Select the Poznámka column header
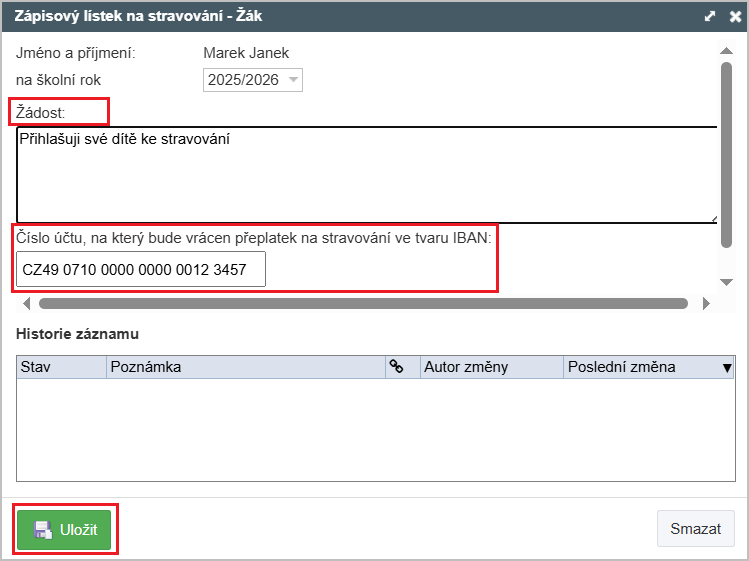 click(245, 367)
